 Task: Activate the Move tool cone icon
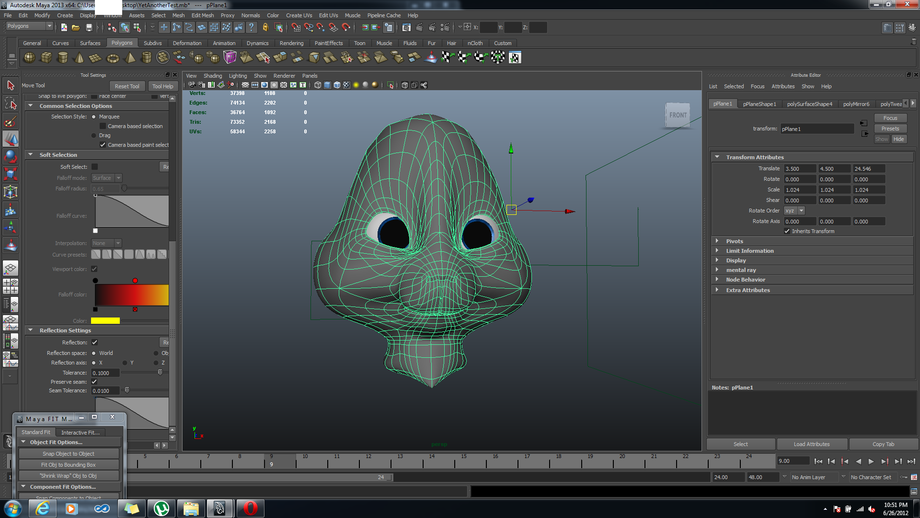tap(10, 138)
